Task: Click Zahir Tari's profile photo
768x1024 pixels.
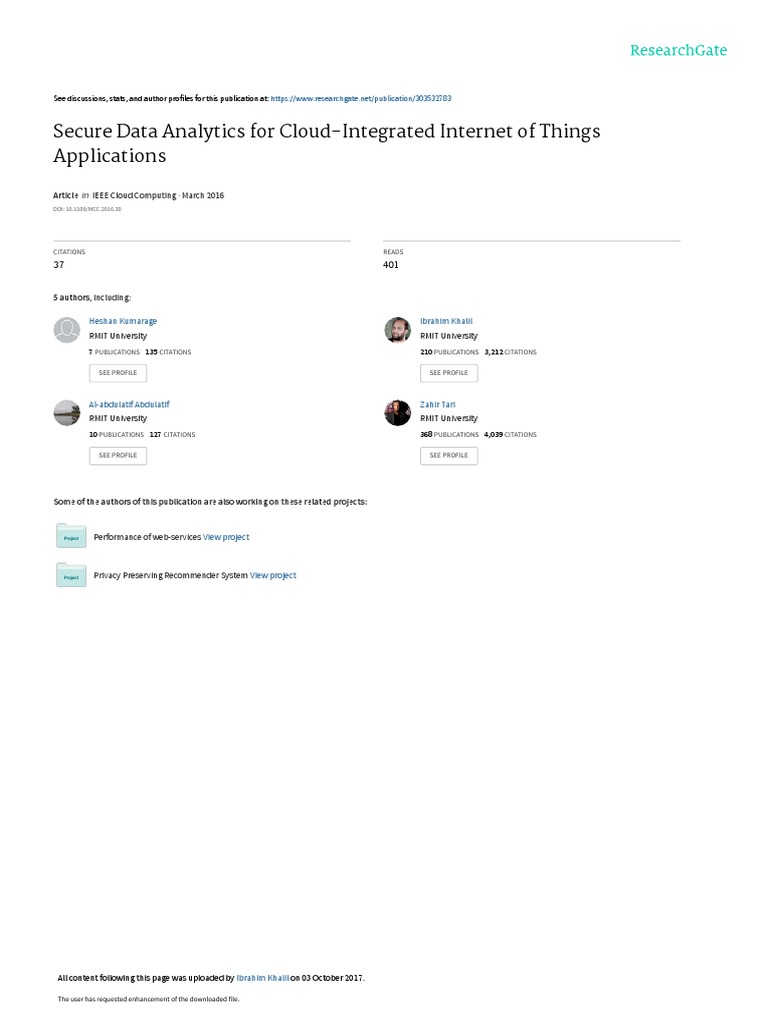Action: (x=397, y=412)
